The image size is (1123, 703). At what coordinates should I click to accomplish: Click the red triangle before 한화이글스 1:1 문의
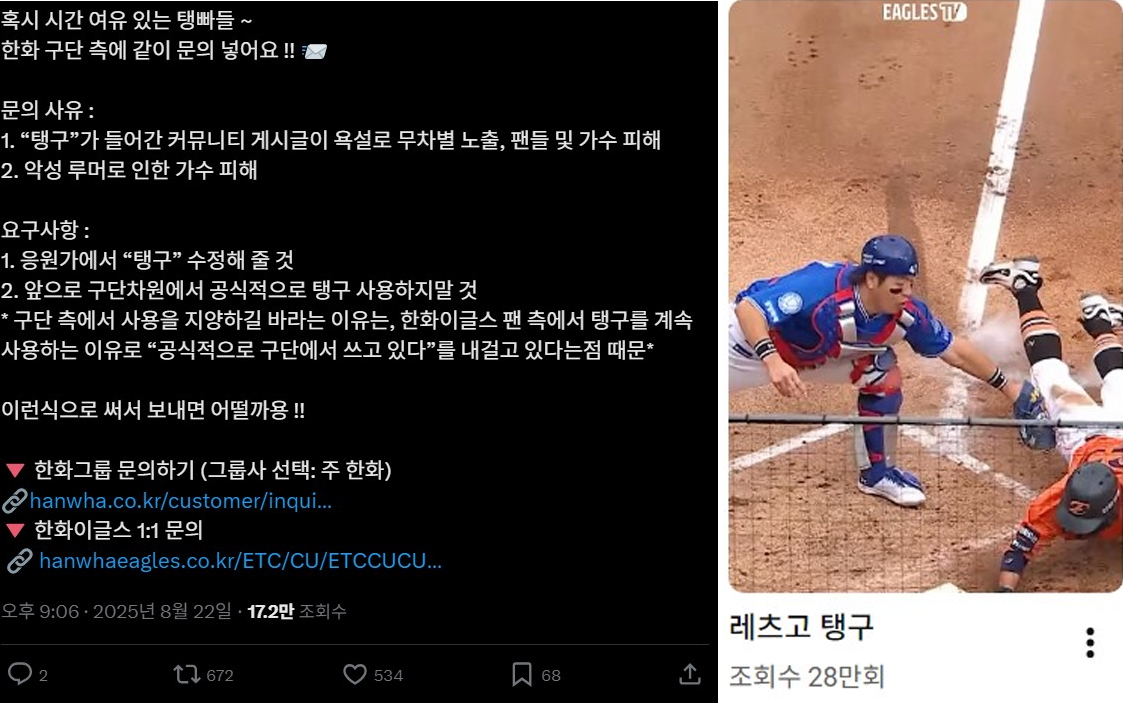[x=16, y=530]
